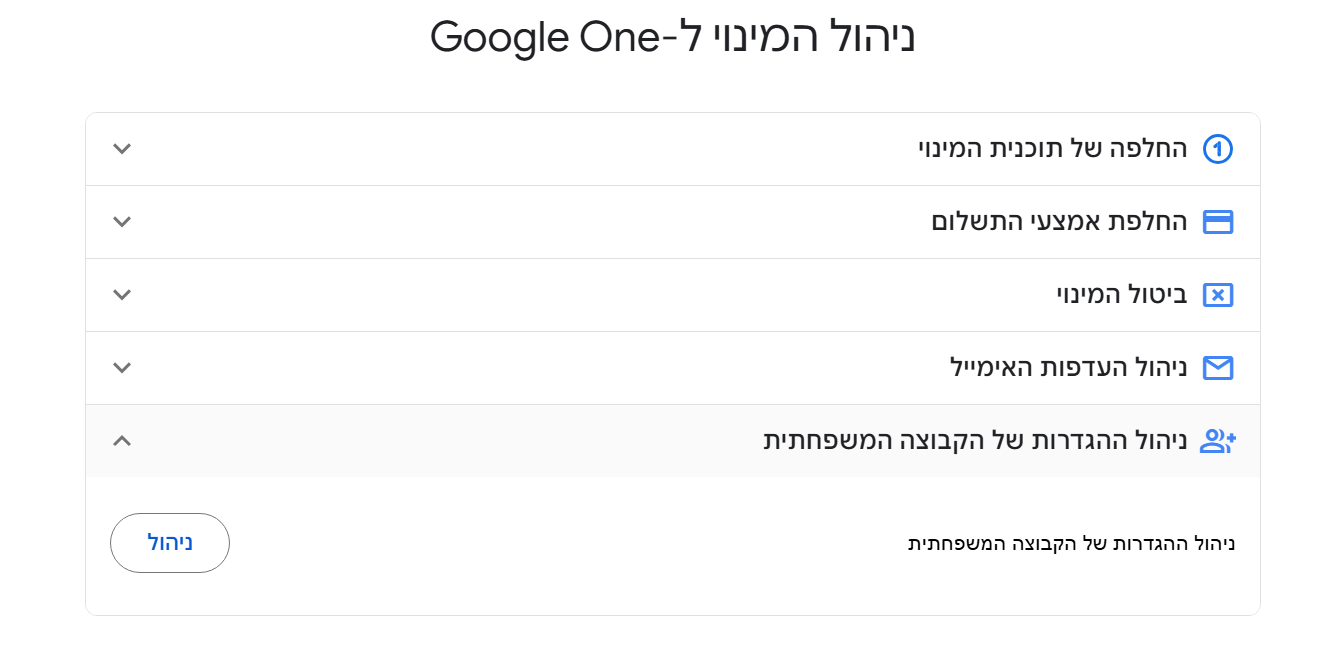Expand the החלפת אמצעי התשלום chevron
Screen dimensions: 1330x648
(x=122, y=222)
